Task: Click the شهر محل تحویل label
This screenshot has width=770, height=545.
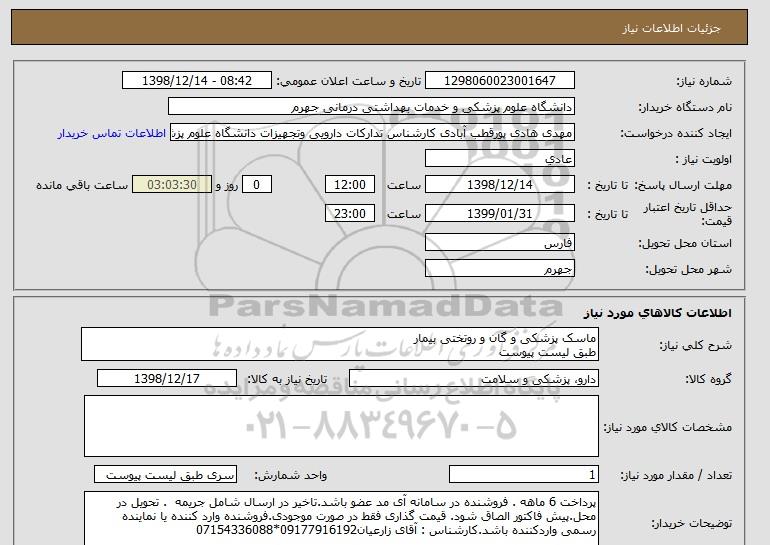Action: (688, 269)
